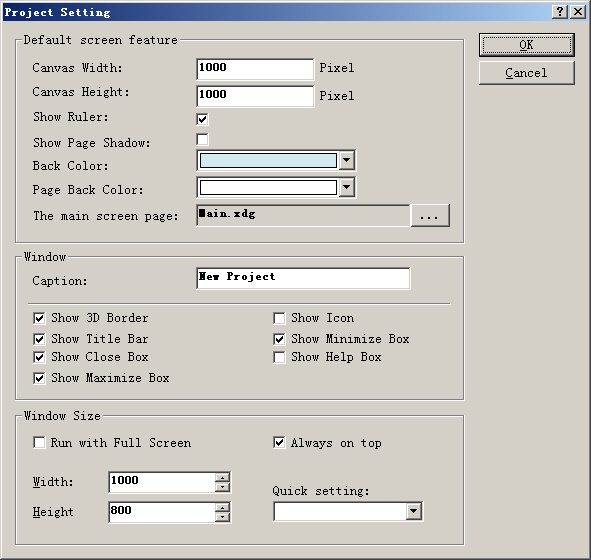Click the Caption text field
Image resolution: width=591 pixels, height=560 pixels.
(x=303, y=278)
